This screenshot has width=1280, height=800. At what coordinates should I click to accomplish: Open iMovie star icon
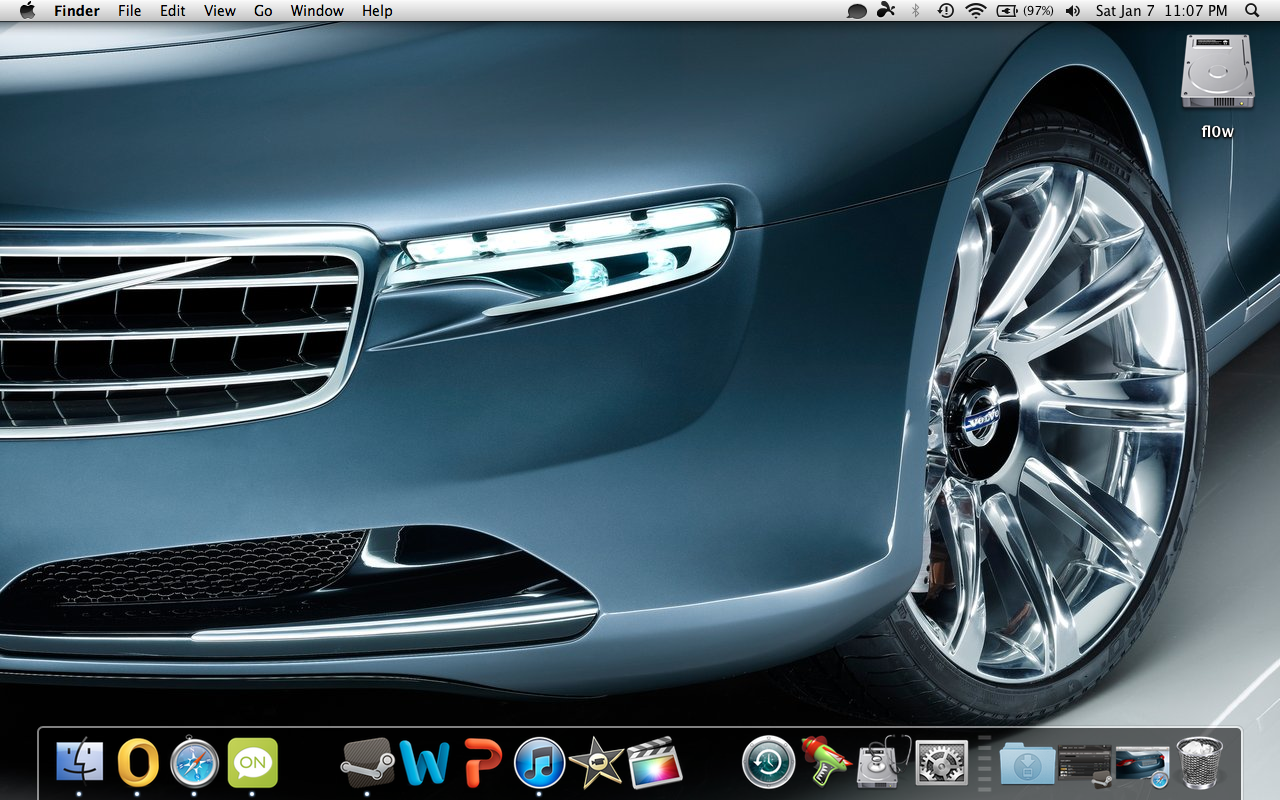pyautogui.click(x=596, y=763)
